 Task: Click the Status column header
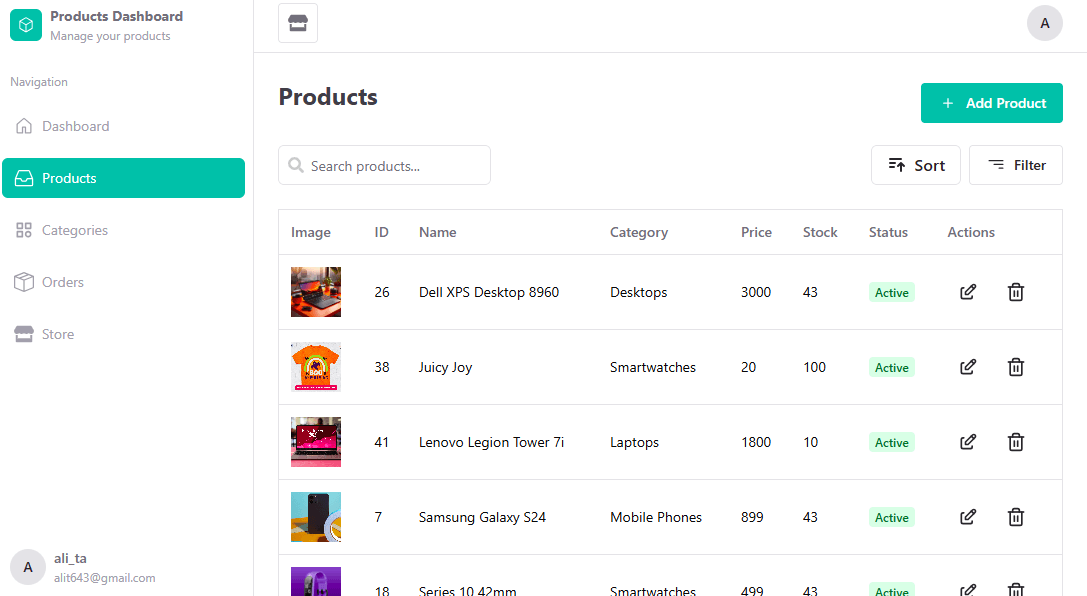coord(888,232)
